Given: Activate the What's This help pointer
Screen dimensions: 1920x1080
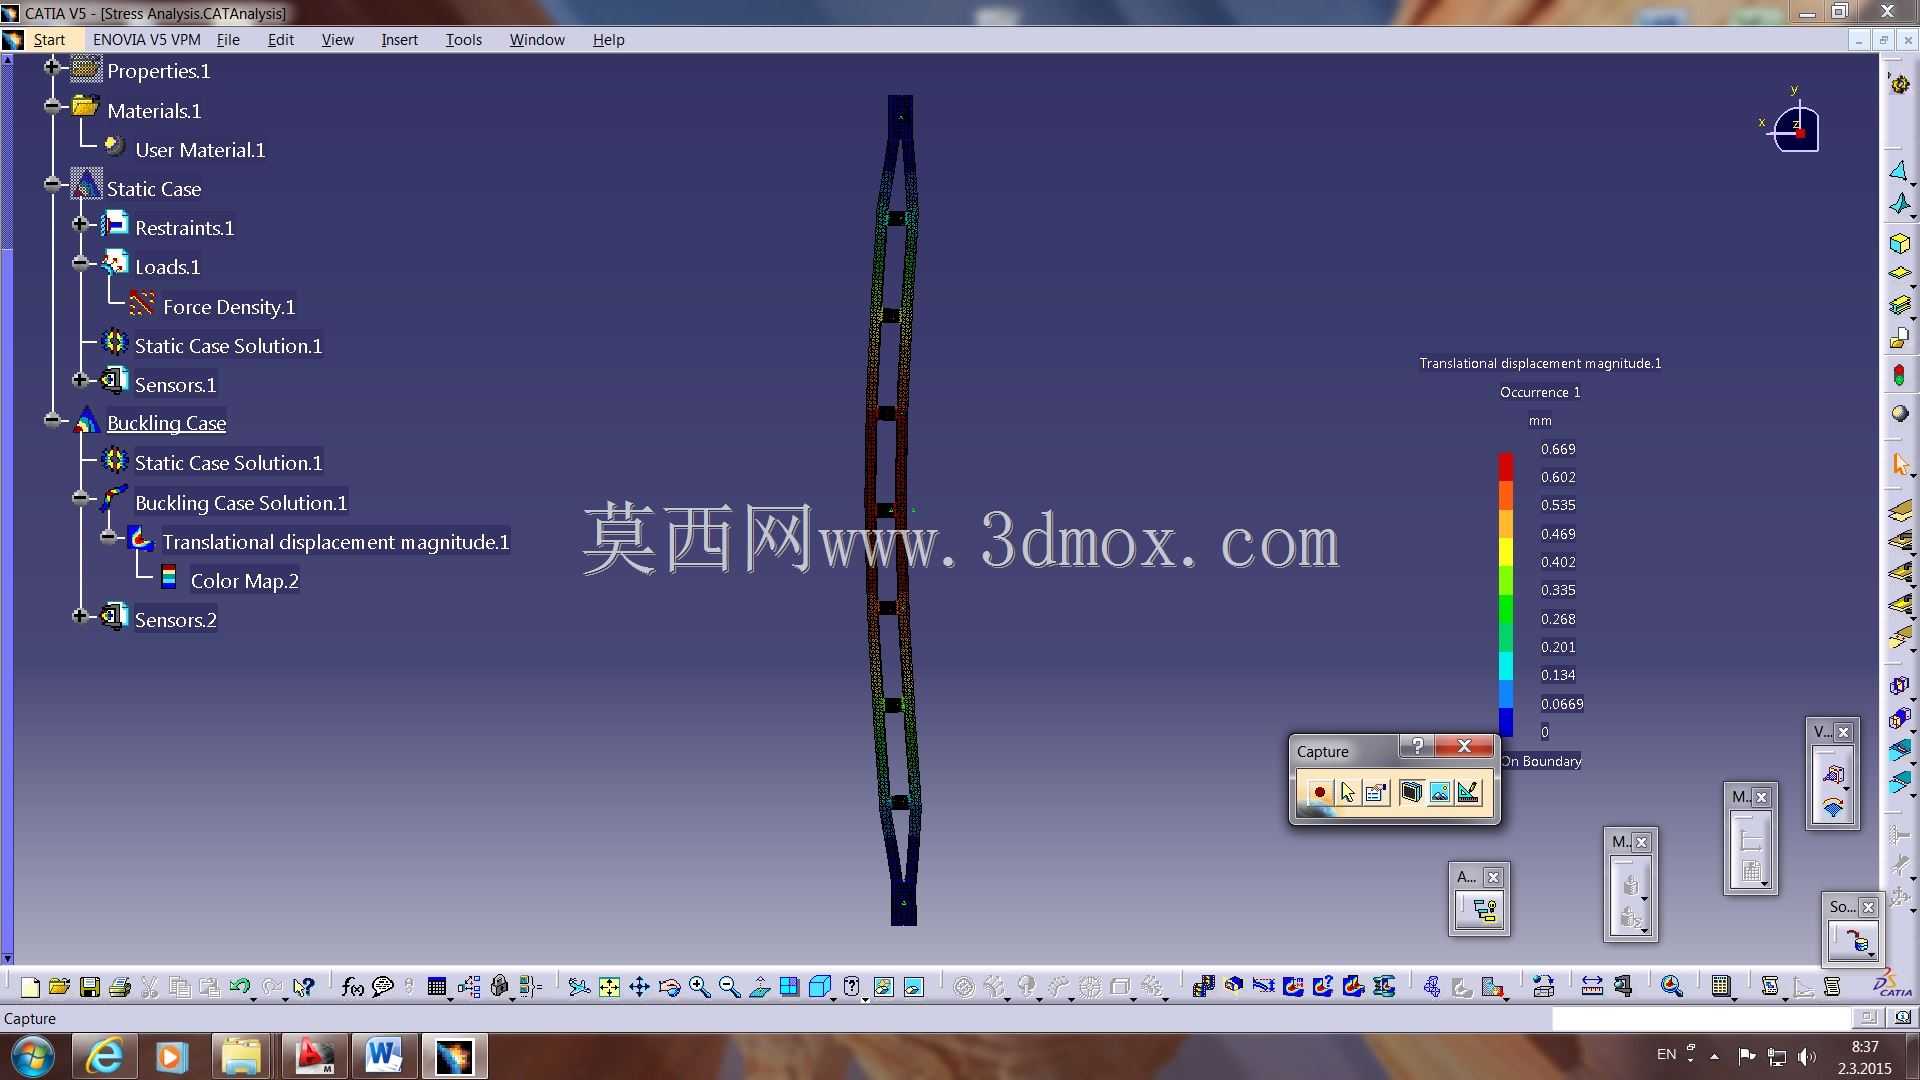Looking at the screenshot, I should coord(303,988).
